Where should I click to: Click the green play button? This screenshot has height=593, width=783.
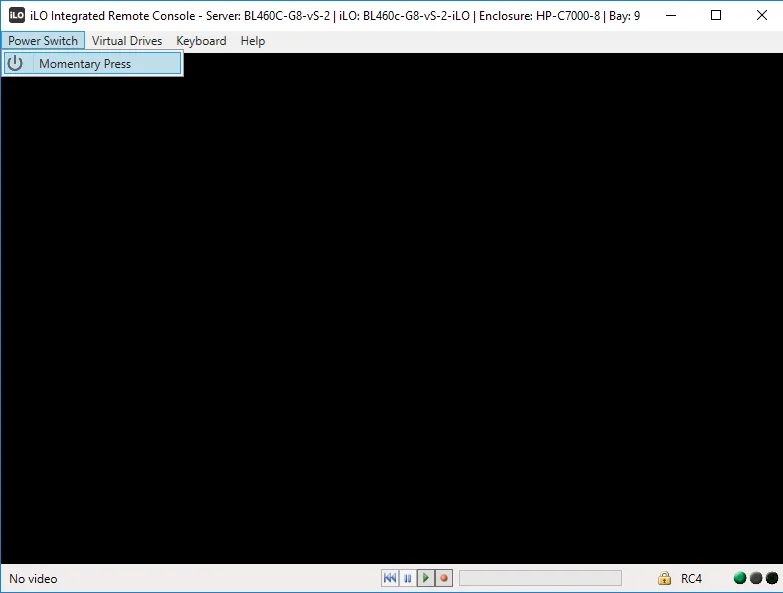point(425,578)
